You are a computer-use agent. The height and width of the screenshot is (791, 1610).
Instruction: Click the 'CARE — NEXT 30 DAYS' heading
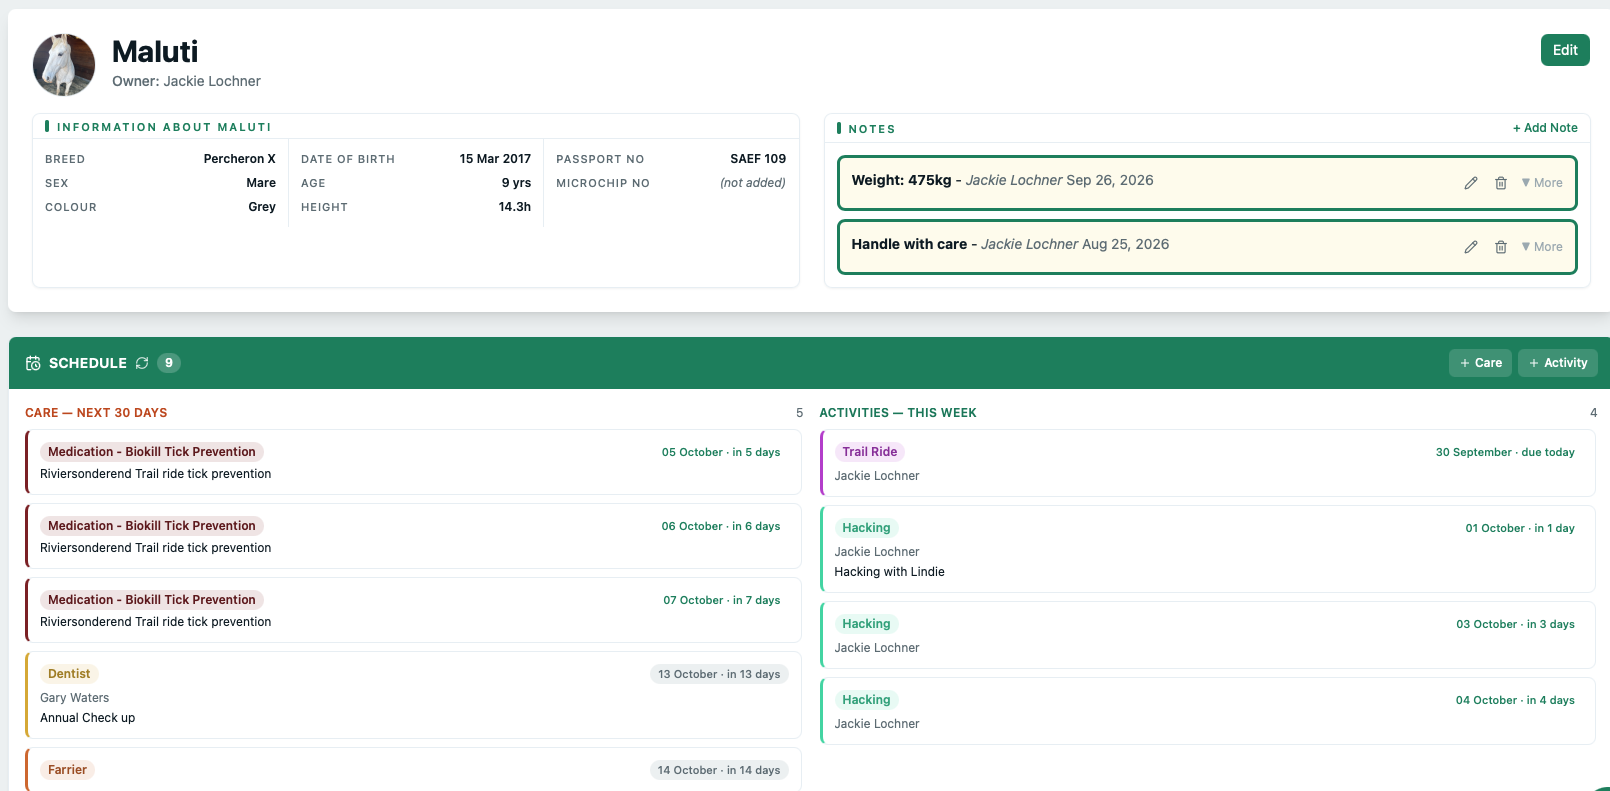96,413
